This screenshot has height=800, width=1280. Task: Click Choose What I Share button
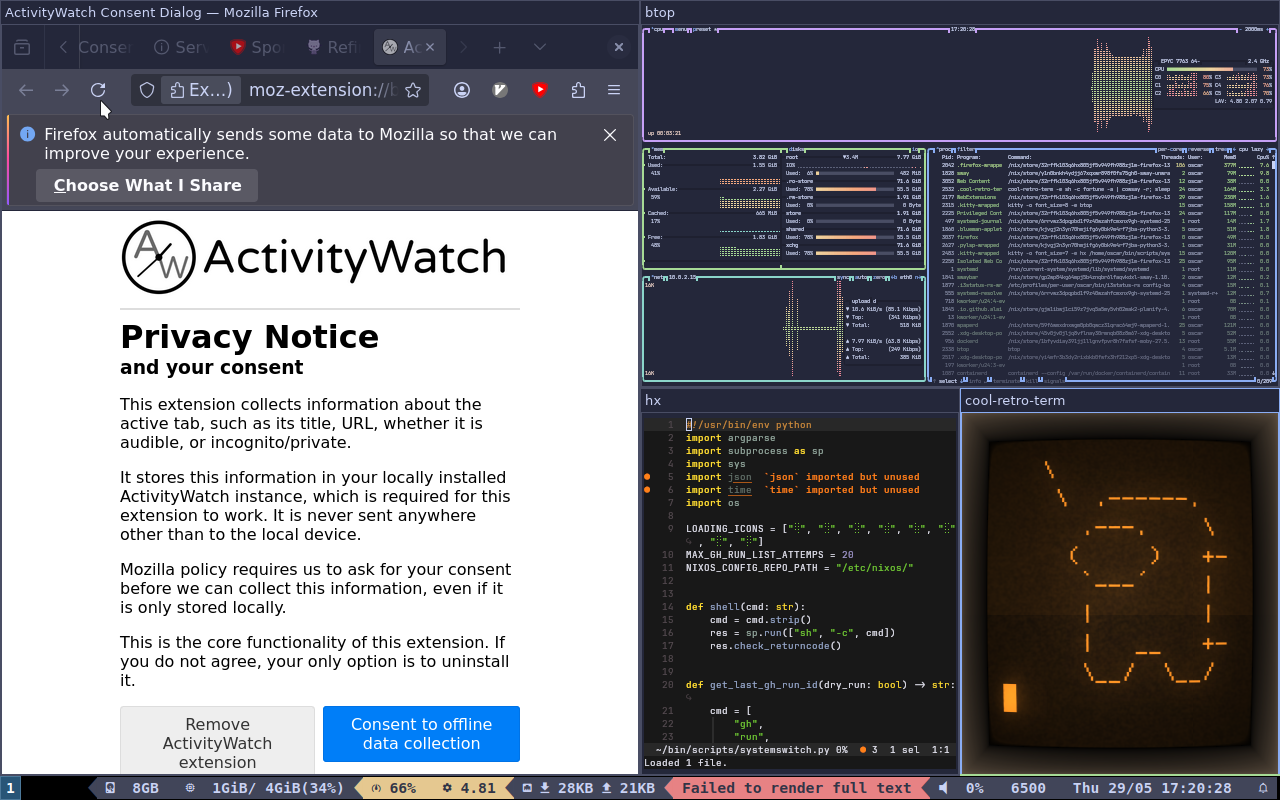147,185
